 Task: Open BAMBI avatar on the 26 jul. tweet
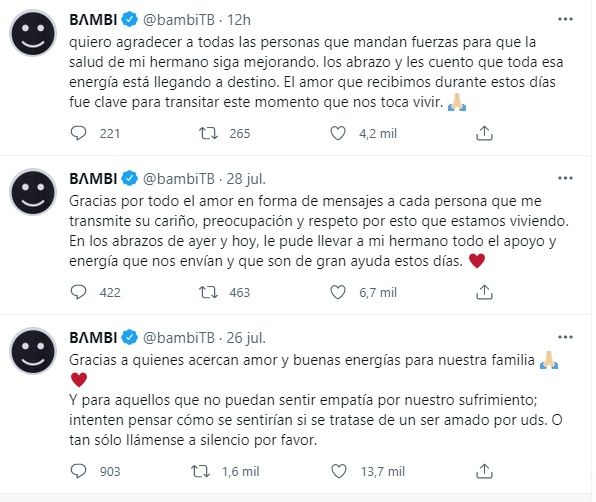(33, 351)
